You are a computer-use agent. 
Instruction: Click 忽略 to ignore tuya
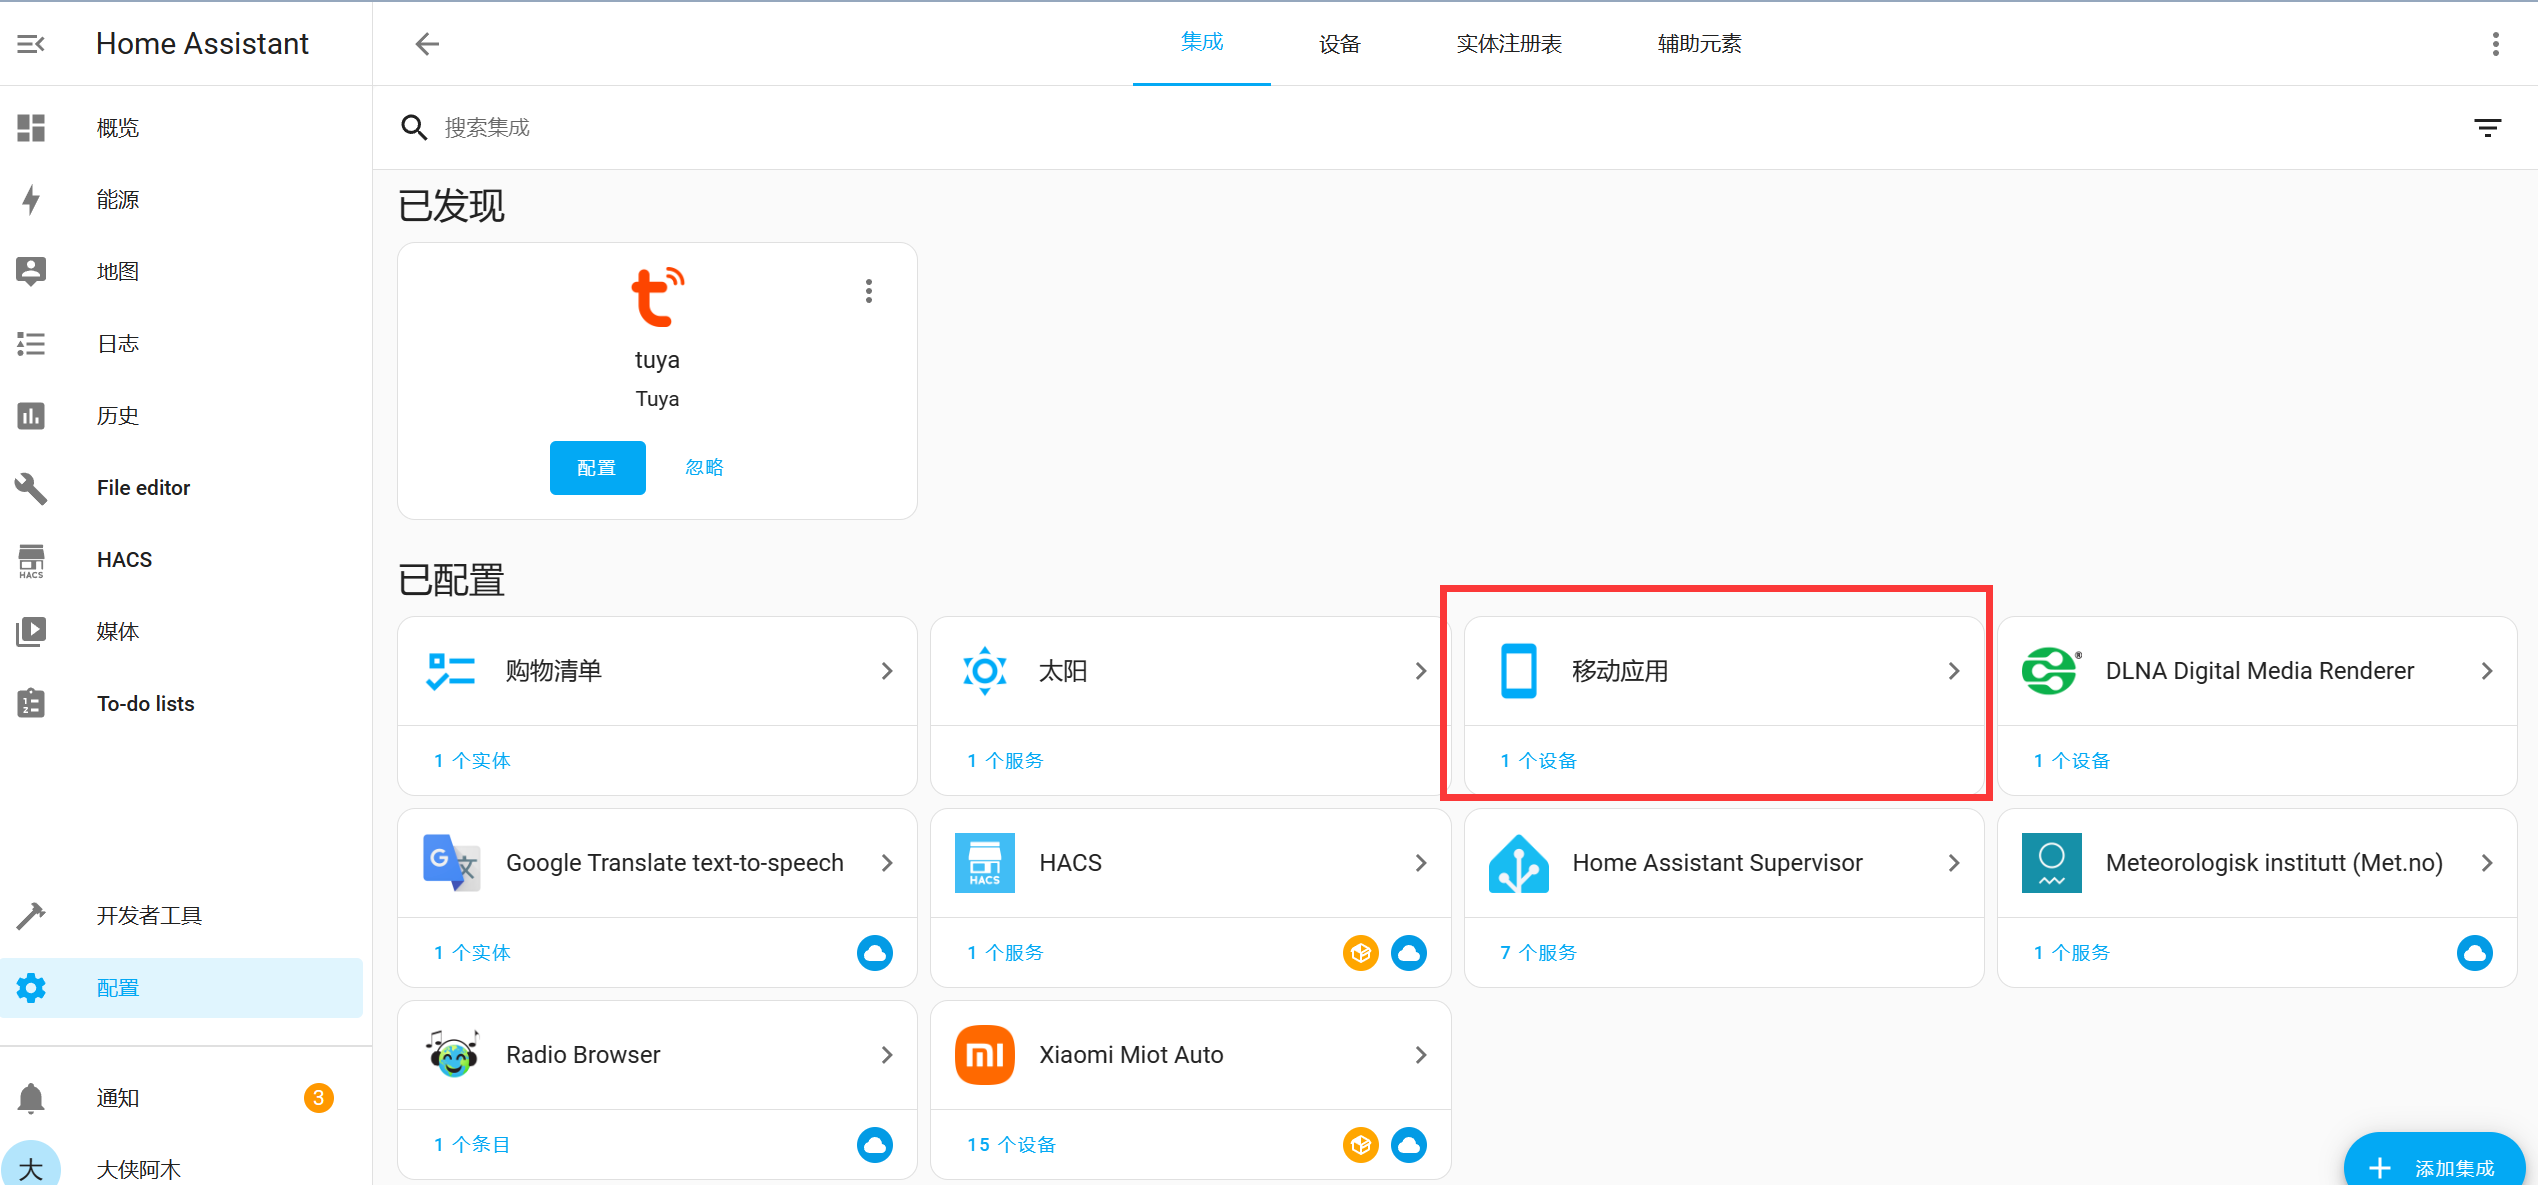pyautogui.click(x=704, y=467)
